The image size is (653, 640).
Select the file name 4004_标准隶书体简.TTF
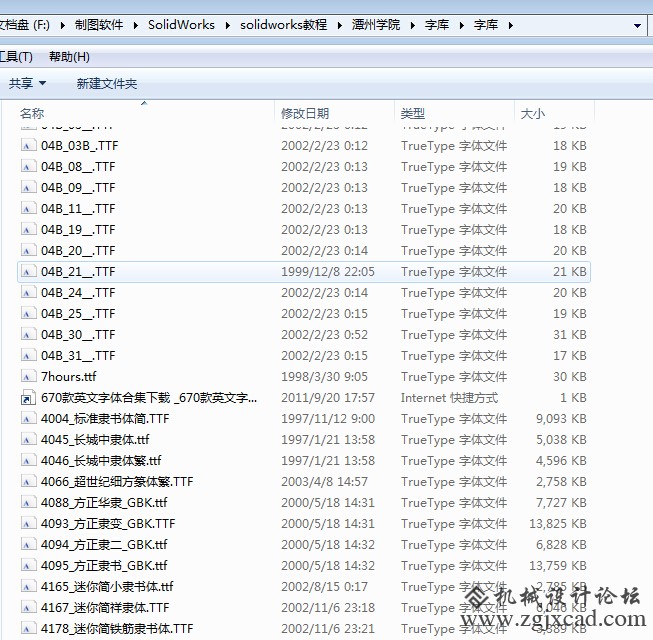pos(105,418)
